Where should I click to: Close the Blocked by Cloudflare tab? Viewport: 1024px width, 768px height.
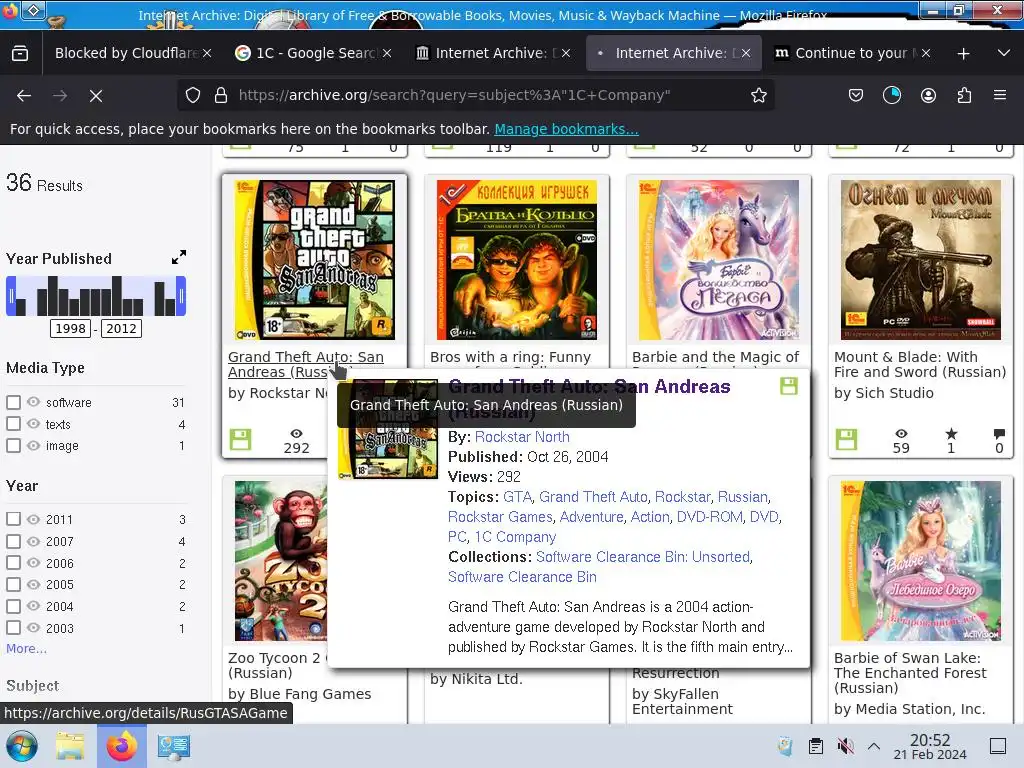pyautogui.click(x=206, y=53)
